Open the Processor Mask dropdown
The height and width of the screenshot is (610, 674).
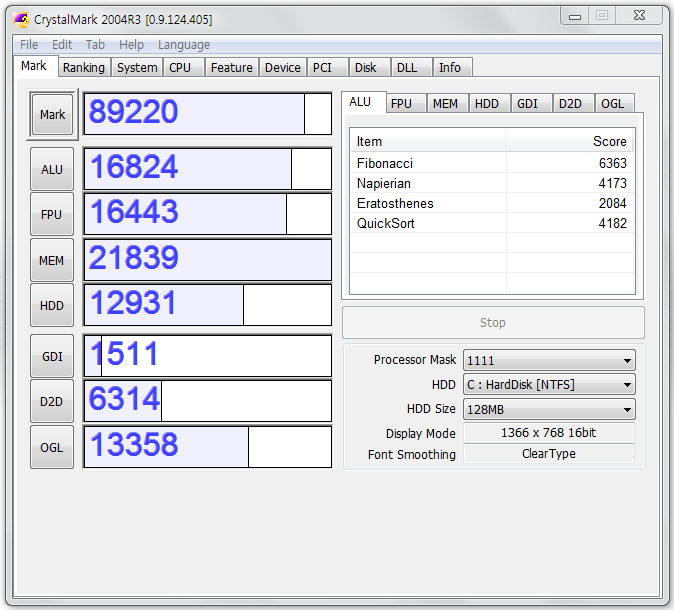pyautogui.click(x=549, y=360)
